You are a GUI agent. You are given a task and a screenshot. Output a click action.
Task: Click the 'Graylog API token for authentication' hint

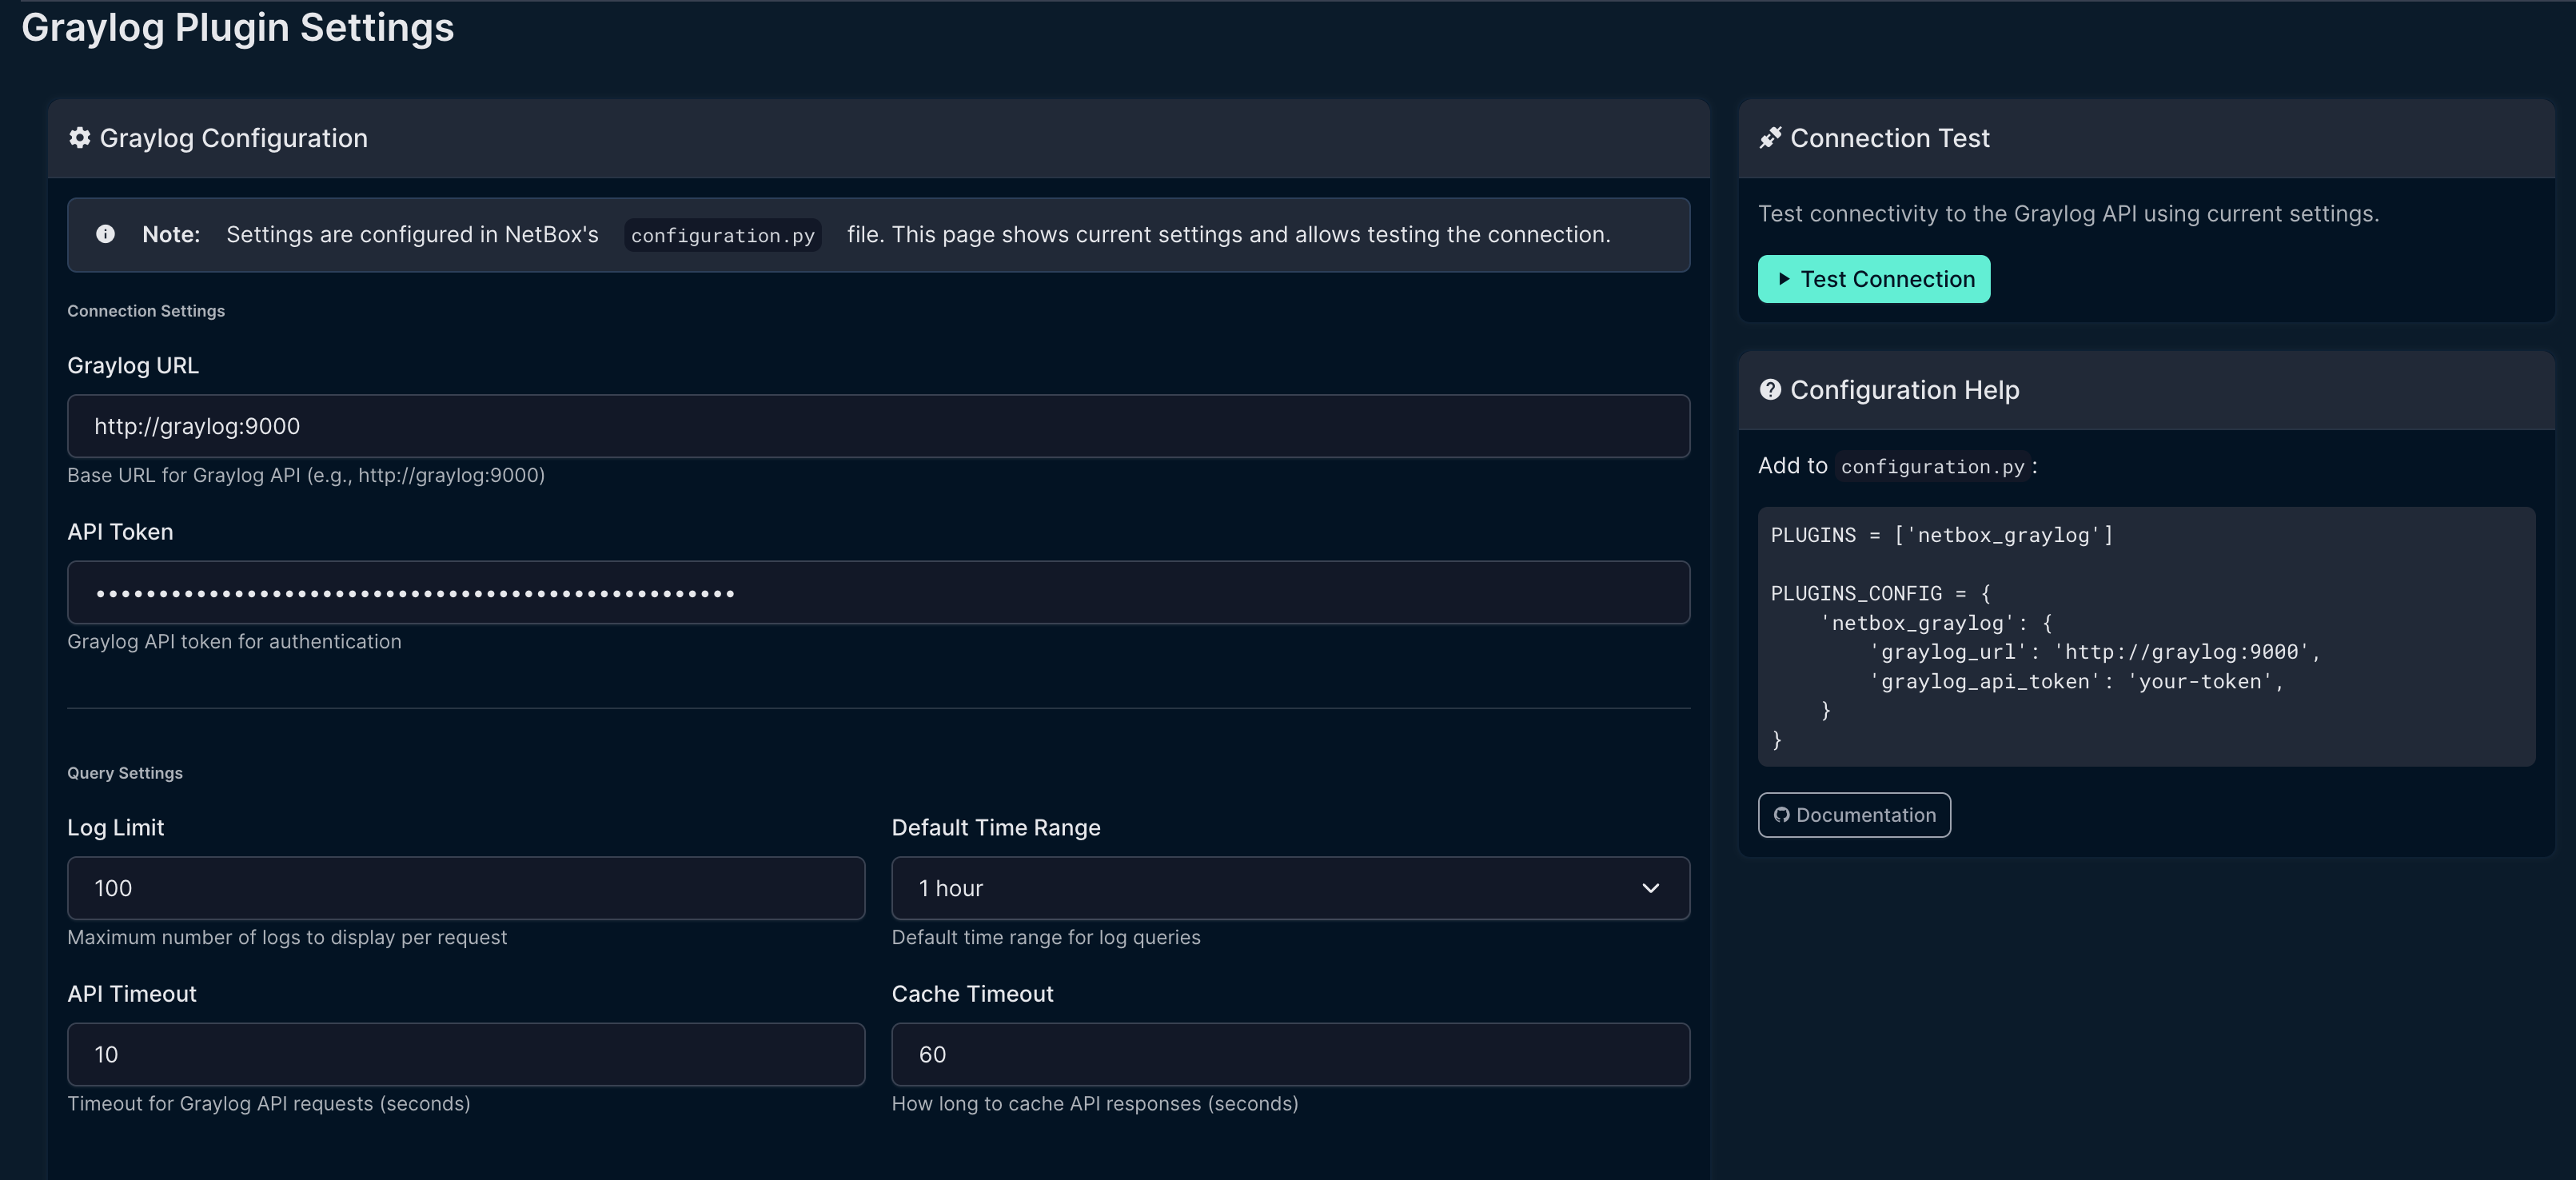coord(234,641)
